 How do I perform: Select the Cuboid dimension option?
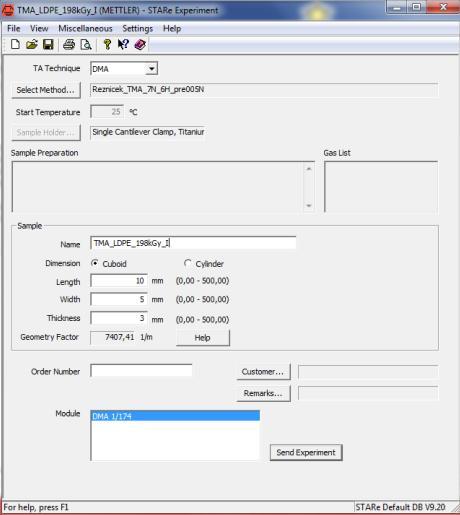point(95,263)
